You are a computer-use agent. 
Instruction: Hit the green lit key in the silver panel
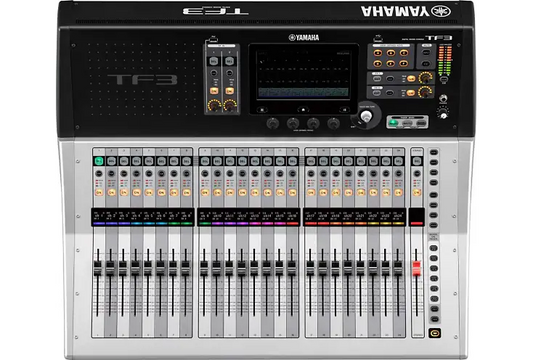tap(393, 123)
